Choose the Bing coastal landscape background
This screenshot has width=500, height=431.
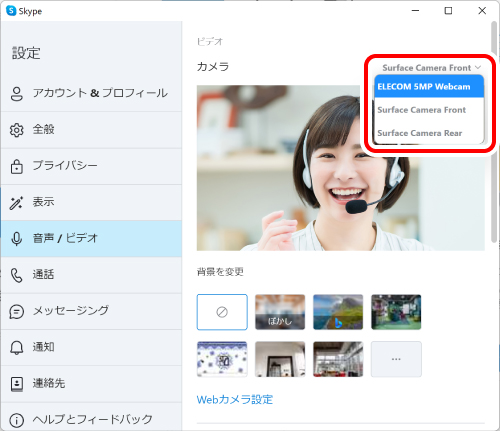338,312
